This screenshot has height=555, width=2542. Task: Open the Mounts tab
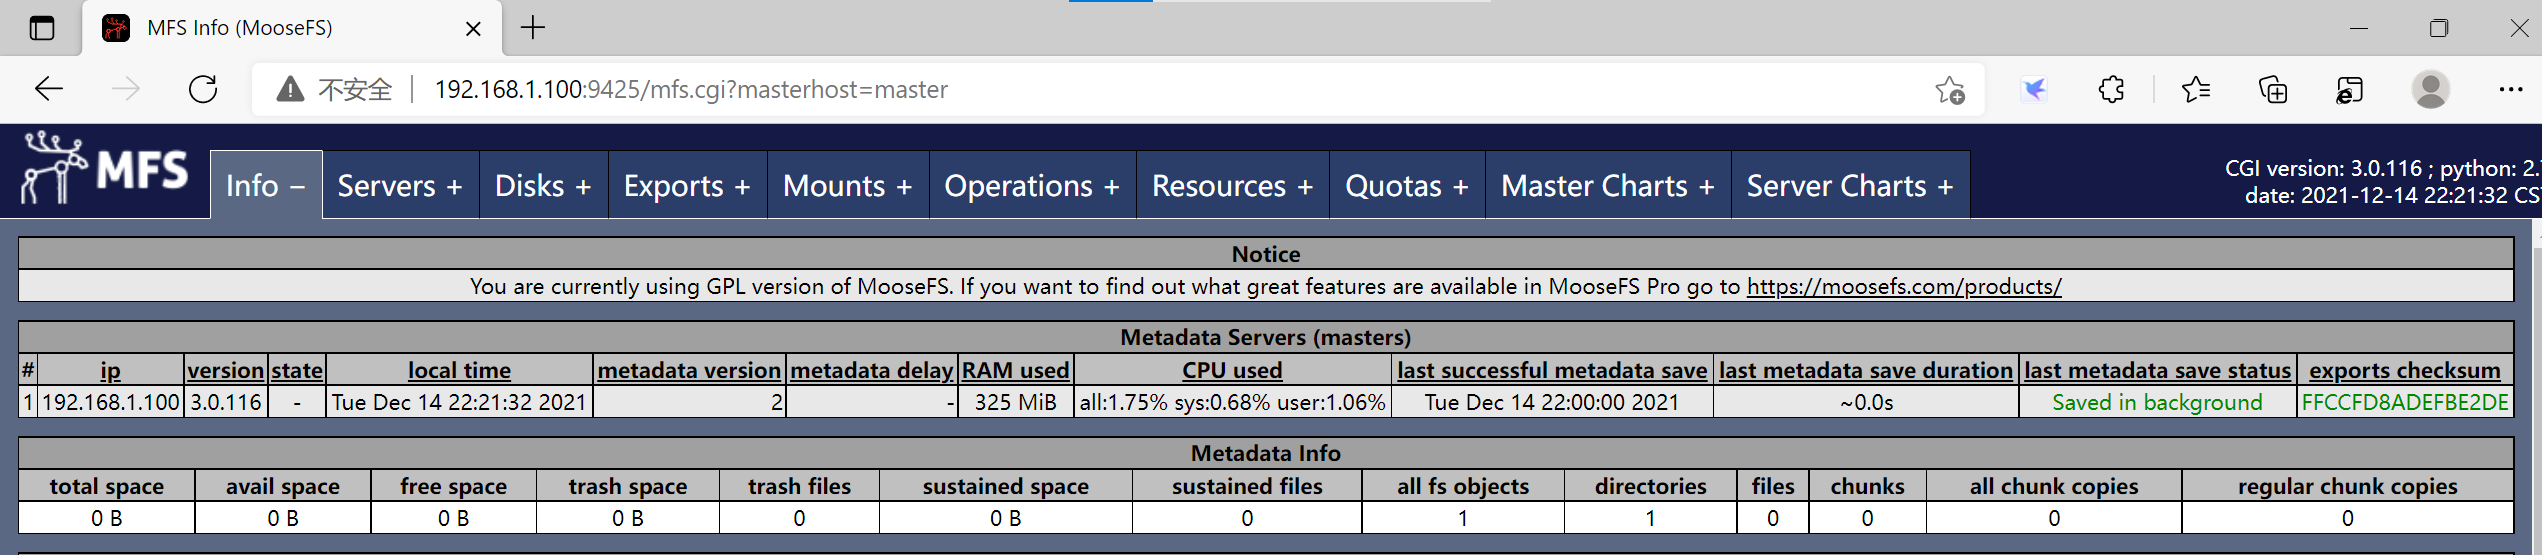click(848, 186)
